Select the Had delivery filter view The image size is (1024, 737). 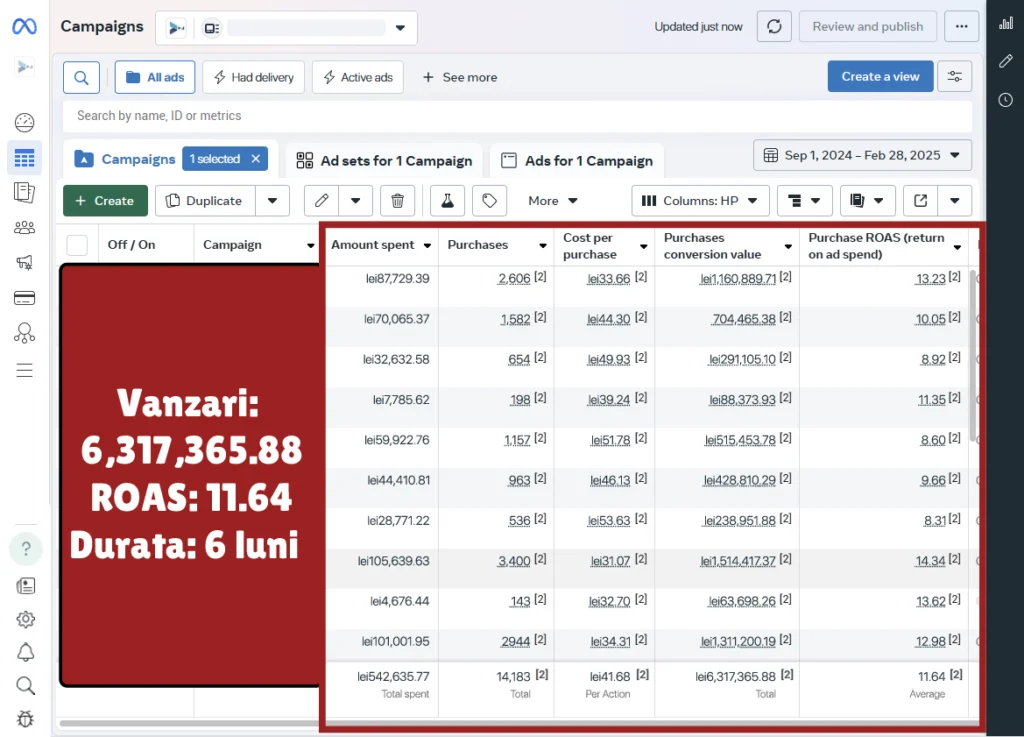click(253, 77)
